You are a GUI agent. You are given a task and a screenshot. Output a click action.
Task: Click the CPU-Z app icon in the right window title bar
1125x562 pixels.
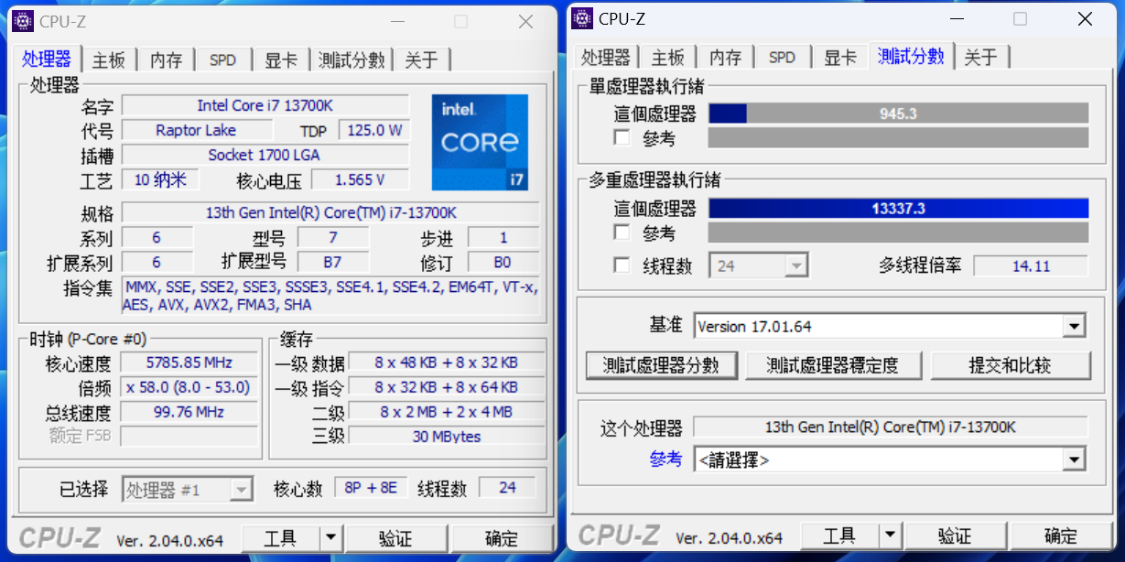pyautogui.click(x=582, y=19)
